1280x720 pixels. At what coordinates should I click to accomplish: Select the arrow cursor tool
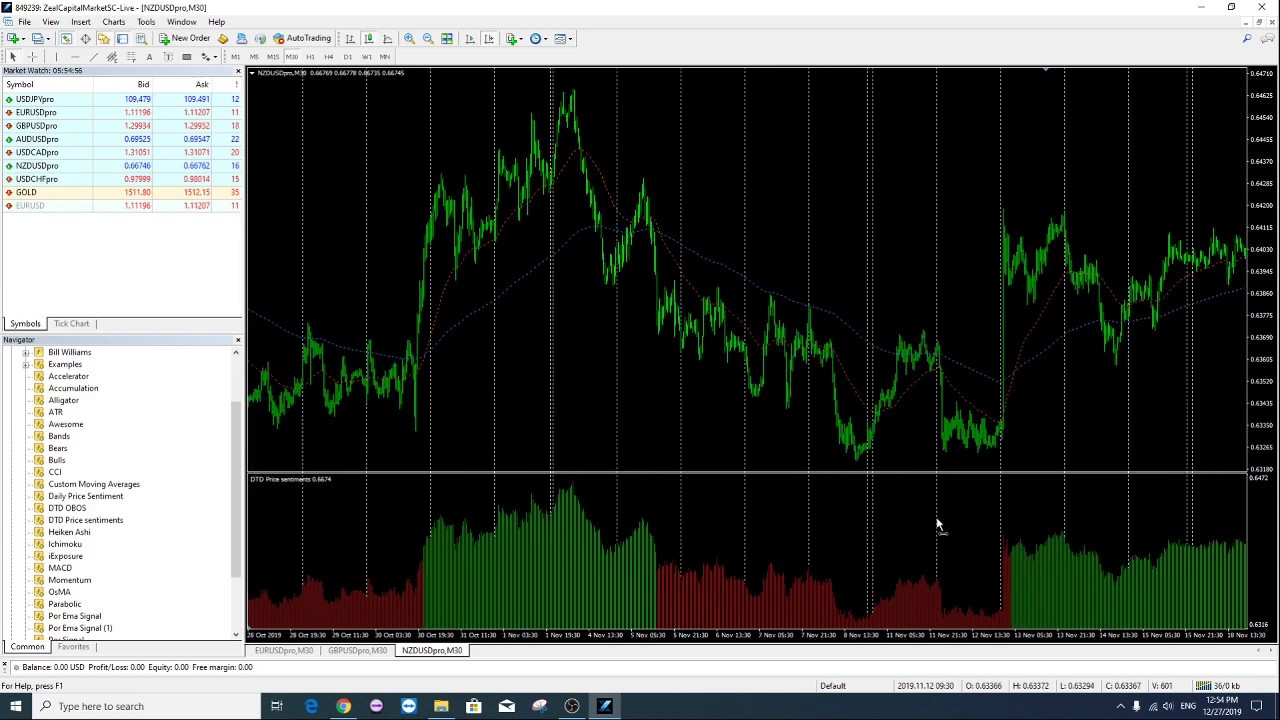13,57
